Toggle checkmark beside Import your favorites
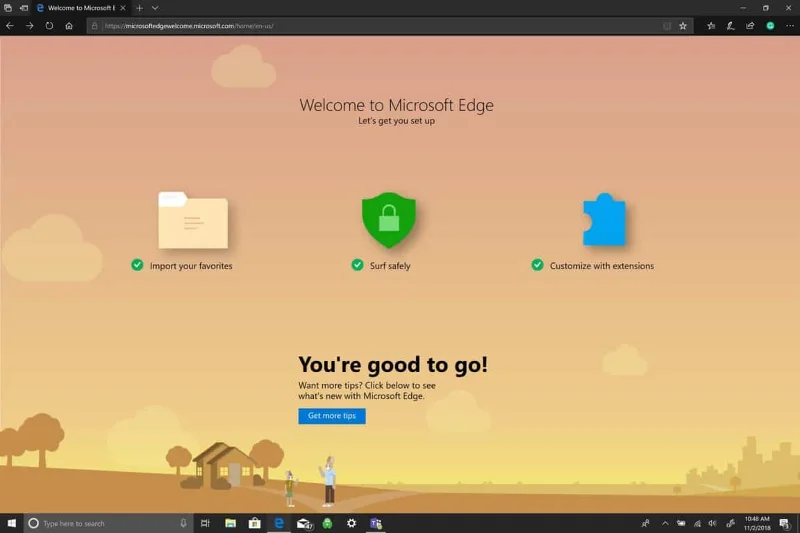The image size is (800, 533). click(x=137, y=265)
